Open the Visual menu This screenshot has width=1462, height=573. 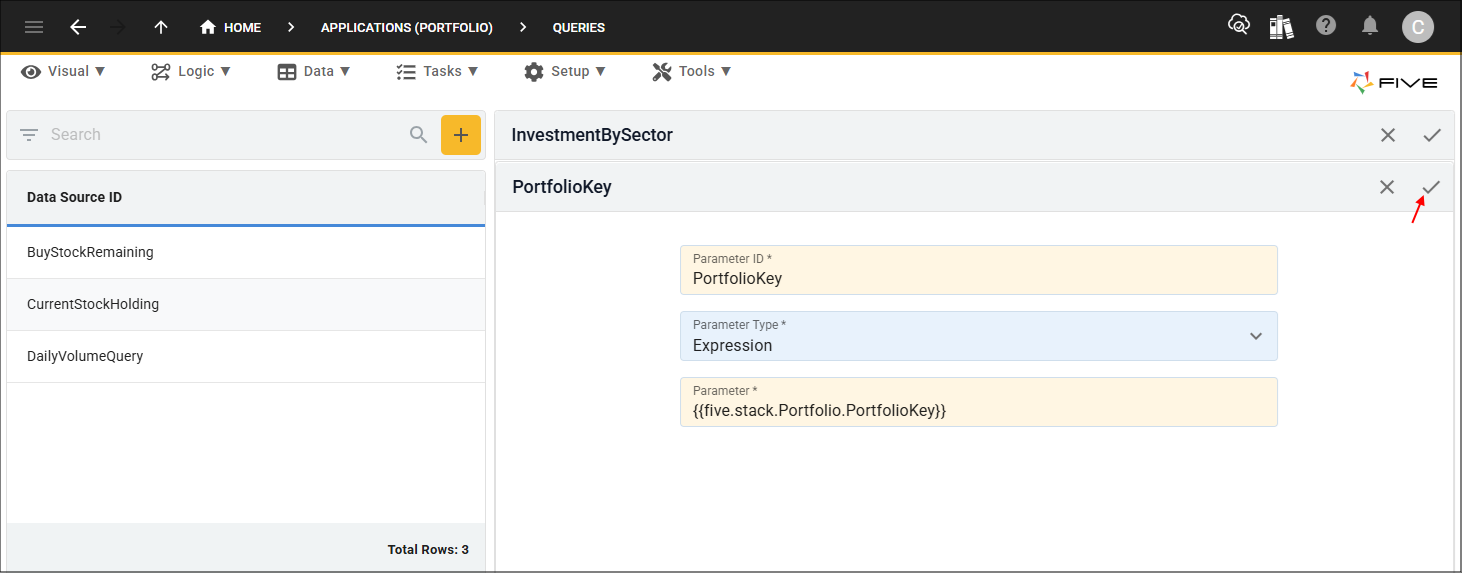63,71
